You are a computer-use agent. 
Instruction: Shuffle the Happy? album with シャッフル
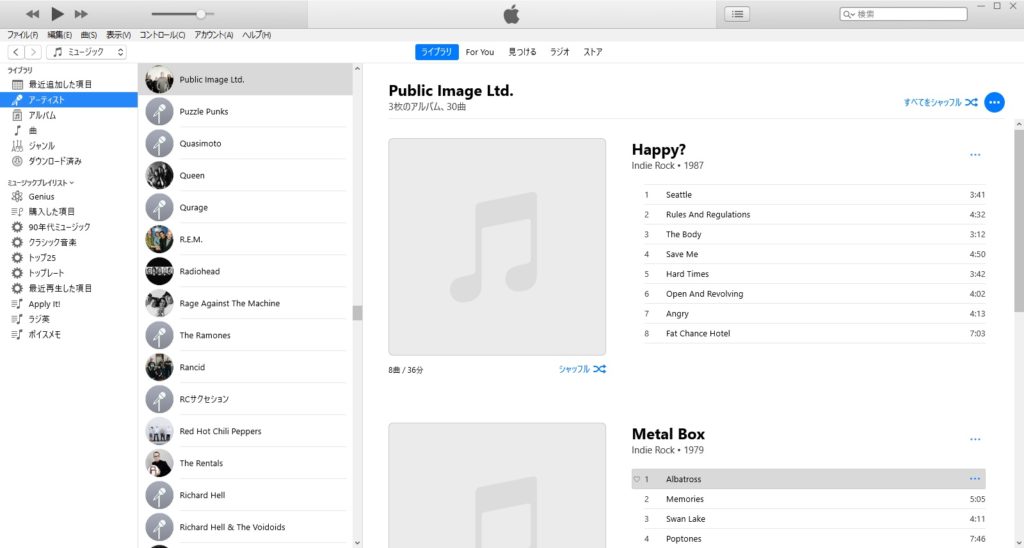(582, 369)
